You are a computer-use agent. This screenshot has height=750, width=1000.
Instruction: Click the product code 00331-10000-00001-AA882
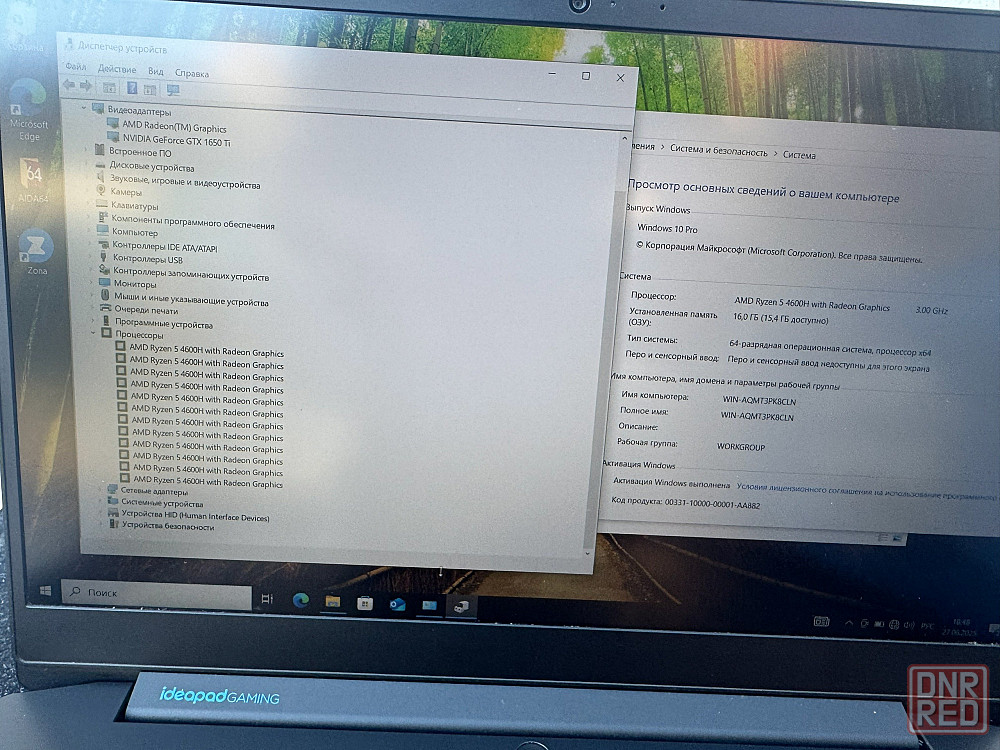[712, 504]
